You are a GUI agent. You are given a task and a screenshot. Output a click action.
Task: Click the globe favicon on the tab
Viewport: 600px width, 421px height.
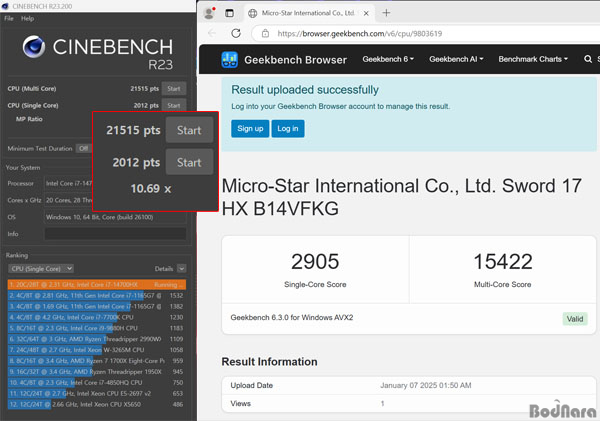tap(253, 13)
